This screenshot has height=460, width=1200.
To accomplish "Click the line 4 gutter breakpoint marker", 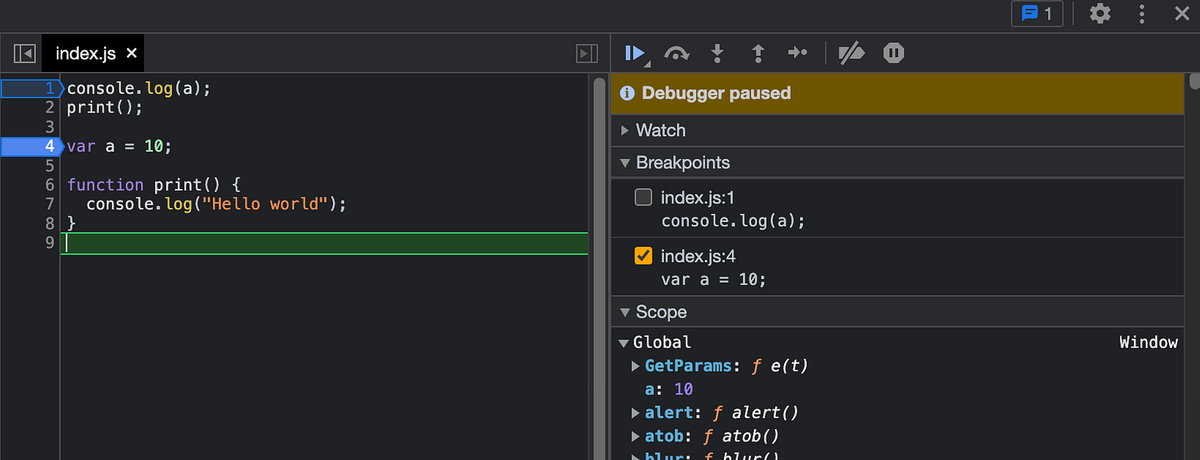I will tap(31, 147).
